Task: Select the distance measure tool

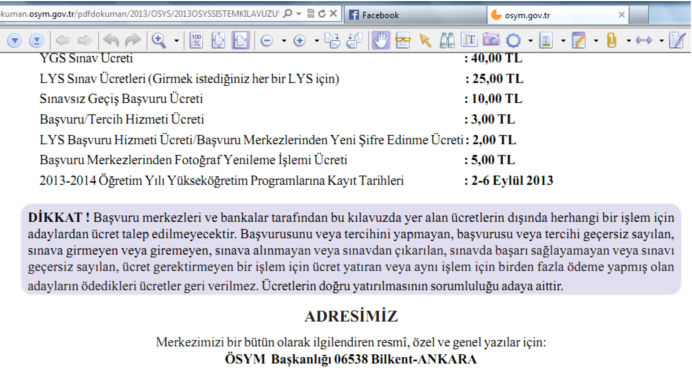Action: click(644, 41)
